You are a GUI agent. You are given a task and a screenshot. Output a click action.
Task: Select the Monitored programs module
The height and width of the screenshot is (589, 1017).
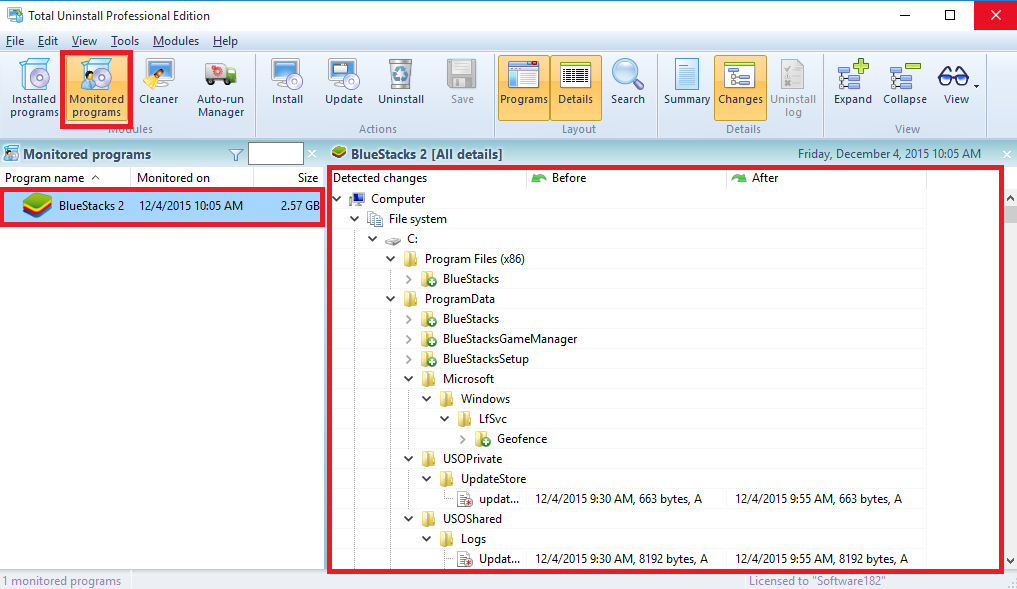(97, 88)
